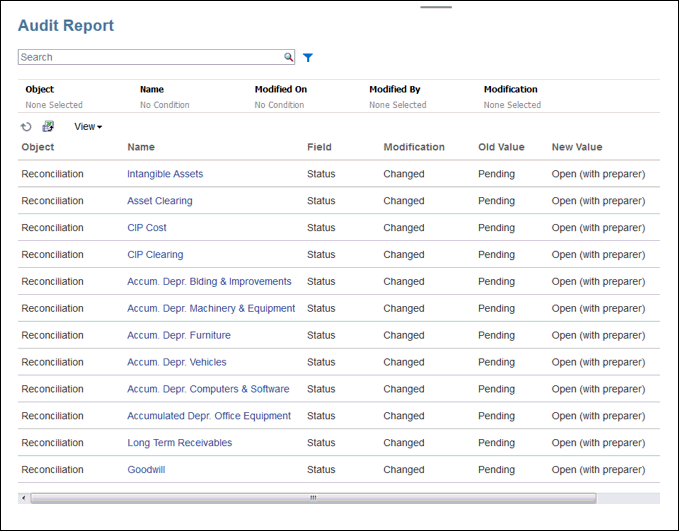
Task: Open the filter funnel icon
Action: tap(308, 58)
